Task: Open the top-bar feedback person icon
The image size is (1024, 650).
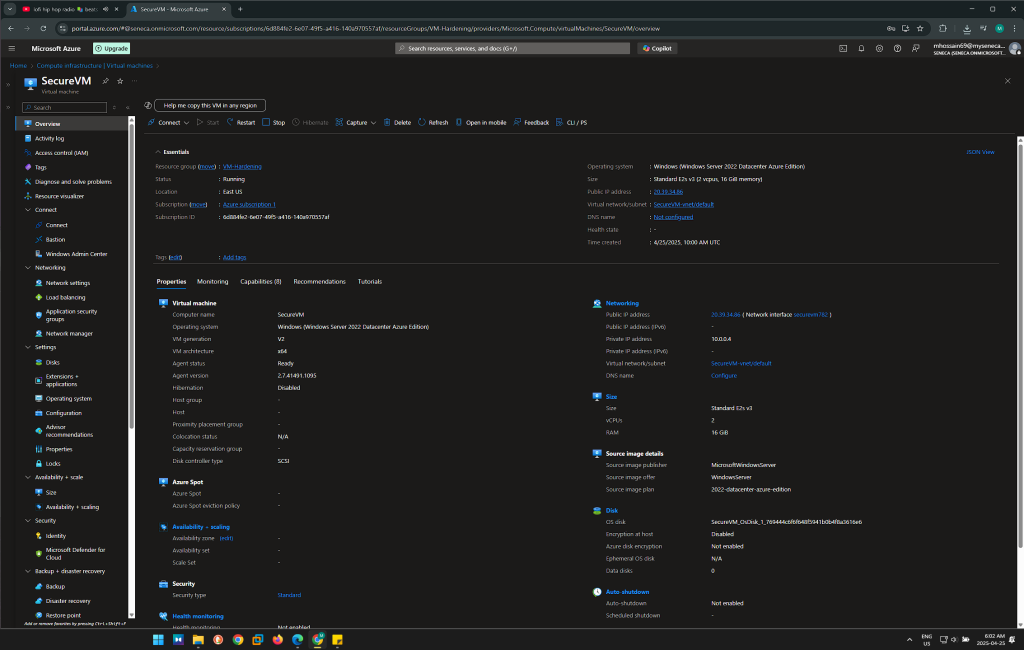Action: click(x=916, y=48)
